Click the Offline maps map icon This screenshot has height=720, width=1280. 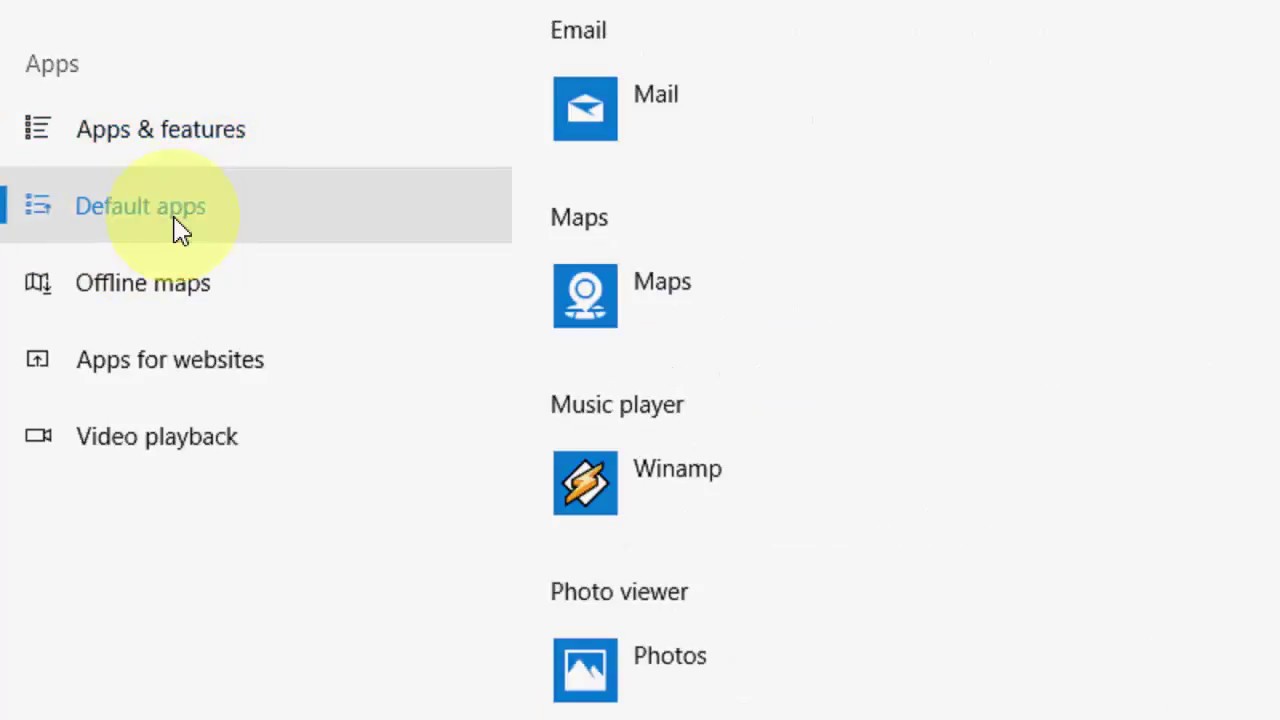[38, 282]
